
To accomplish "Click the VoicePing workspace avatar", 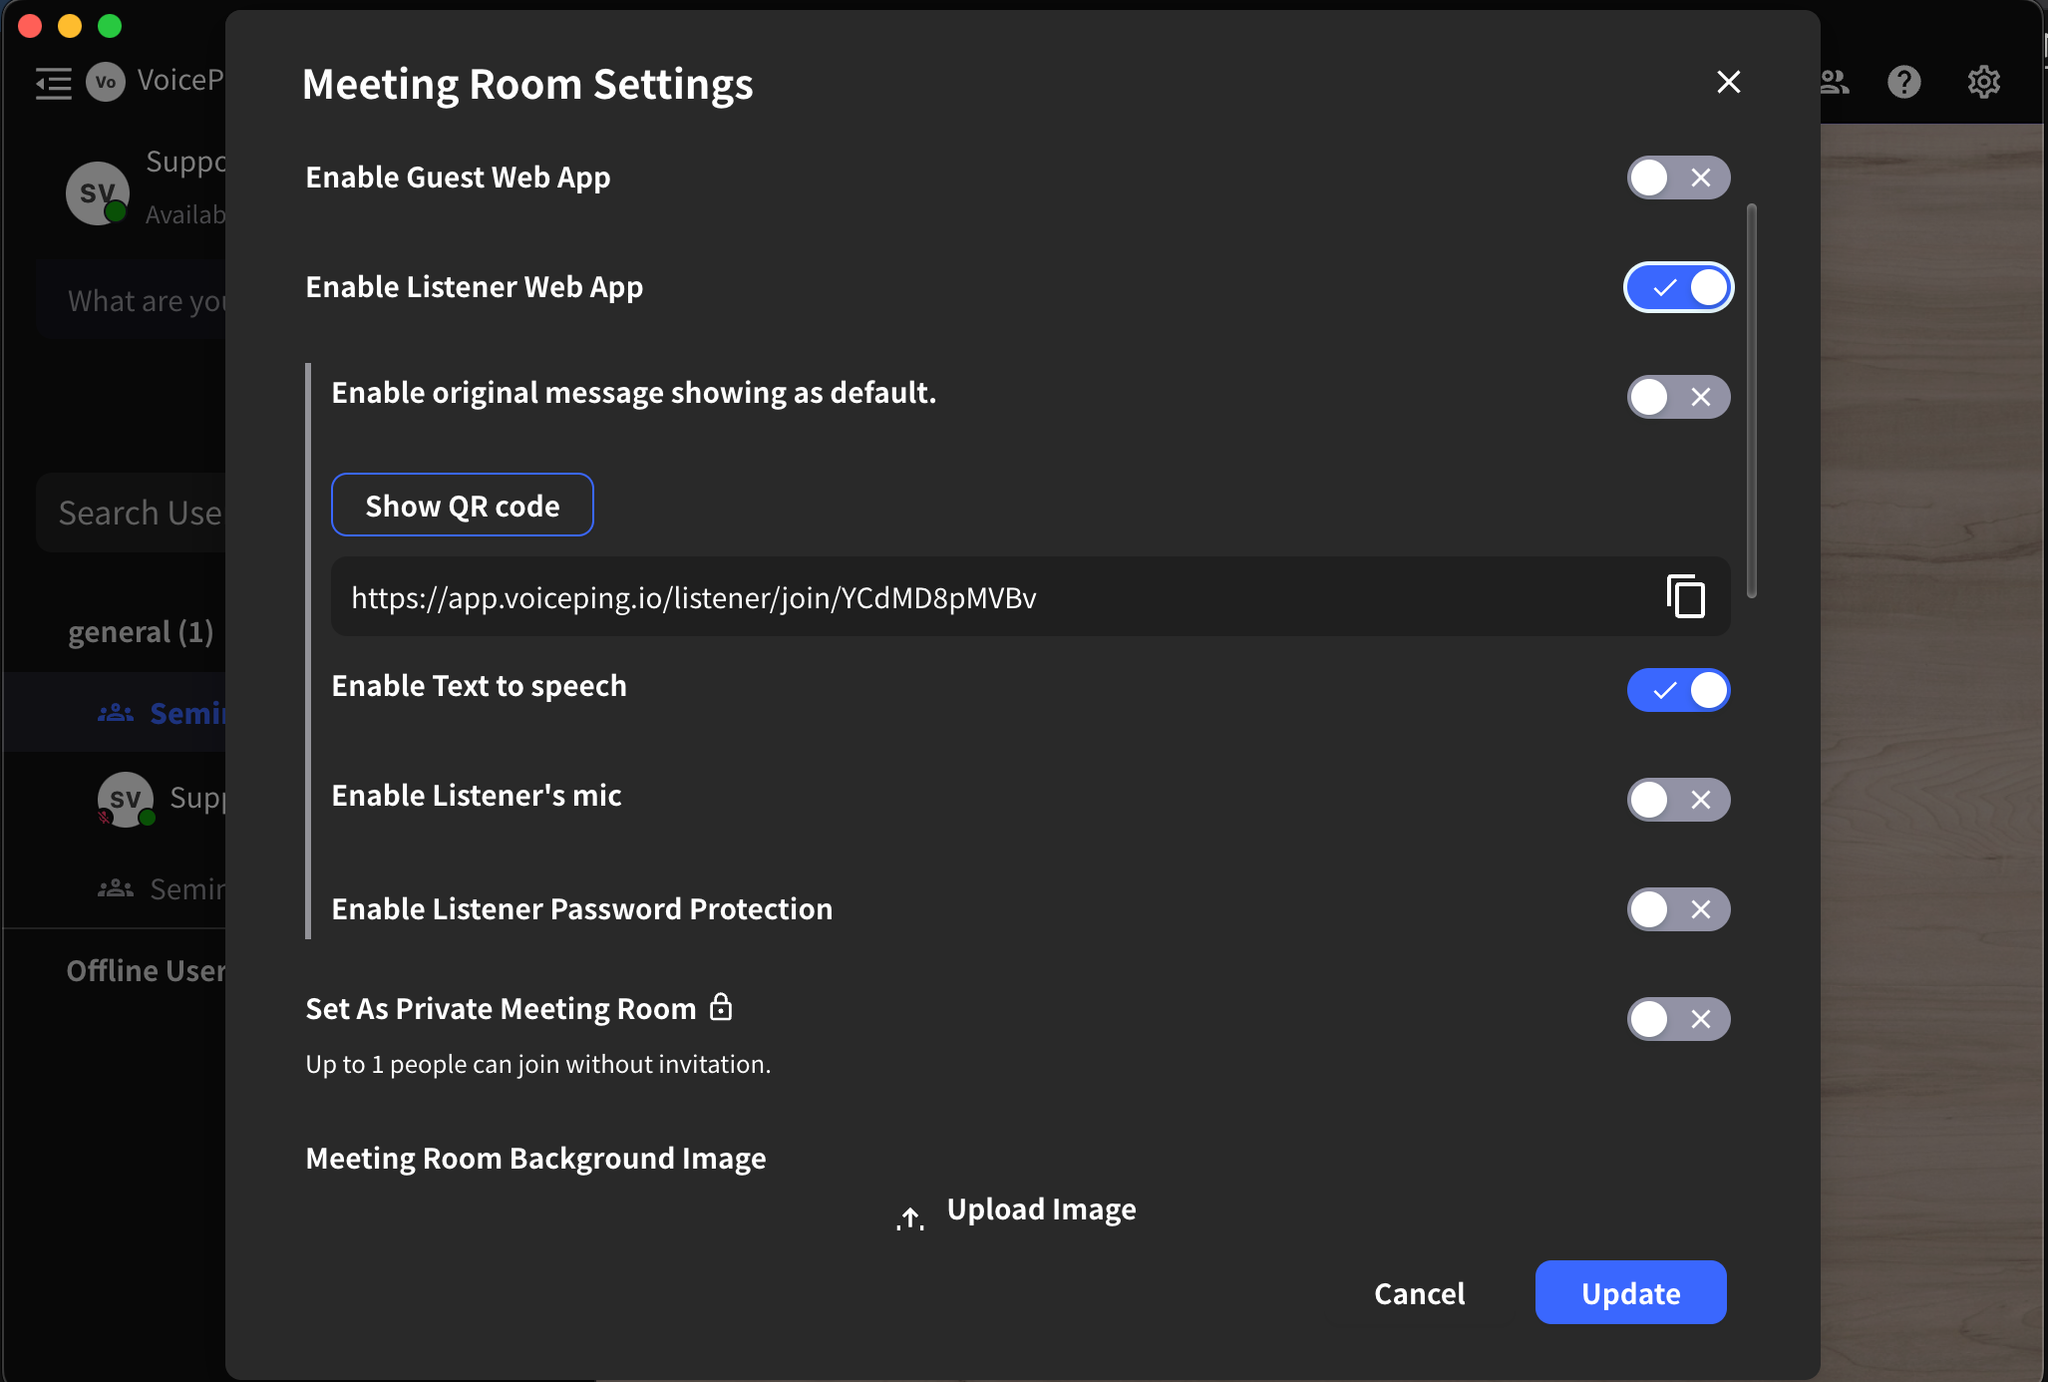I will point(105,82).
